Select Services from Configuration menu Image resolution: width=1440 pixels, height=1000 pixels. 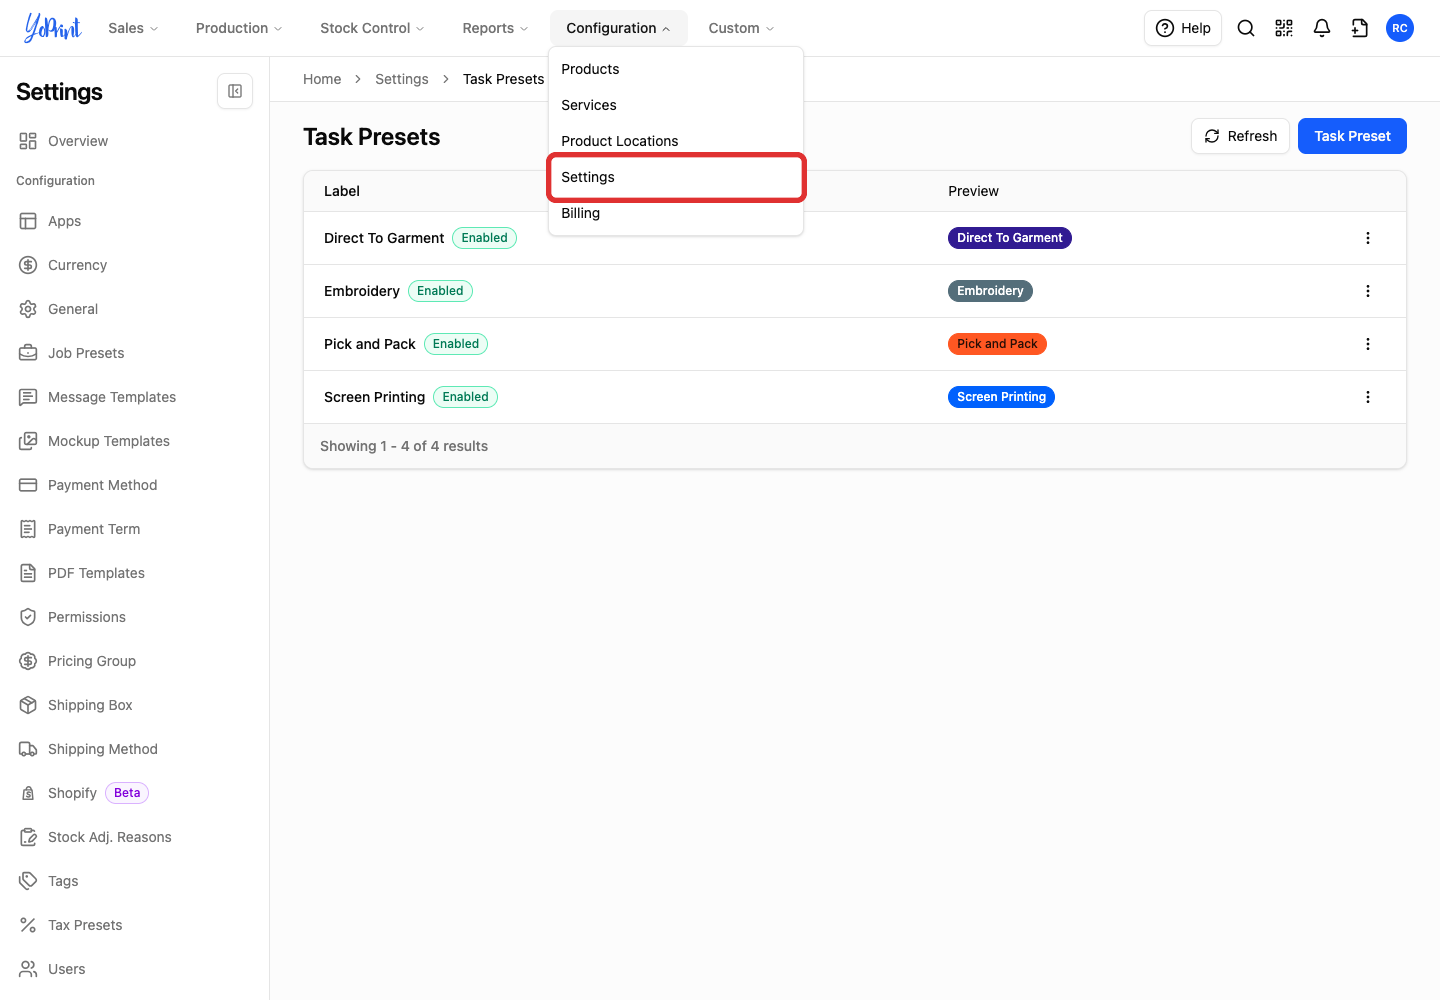(x=676, y=105)
